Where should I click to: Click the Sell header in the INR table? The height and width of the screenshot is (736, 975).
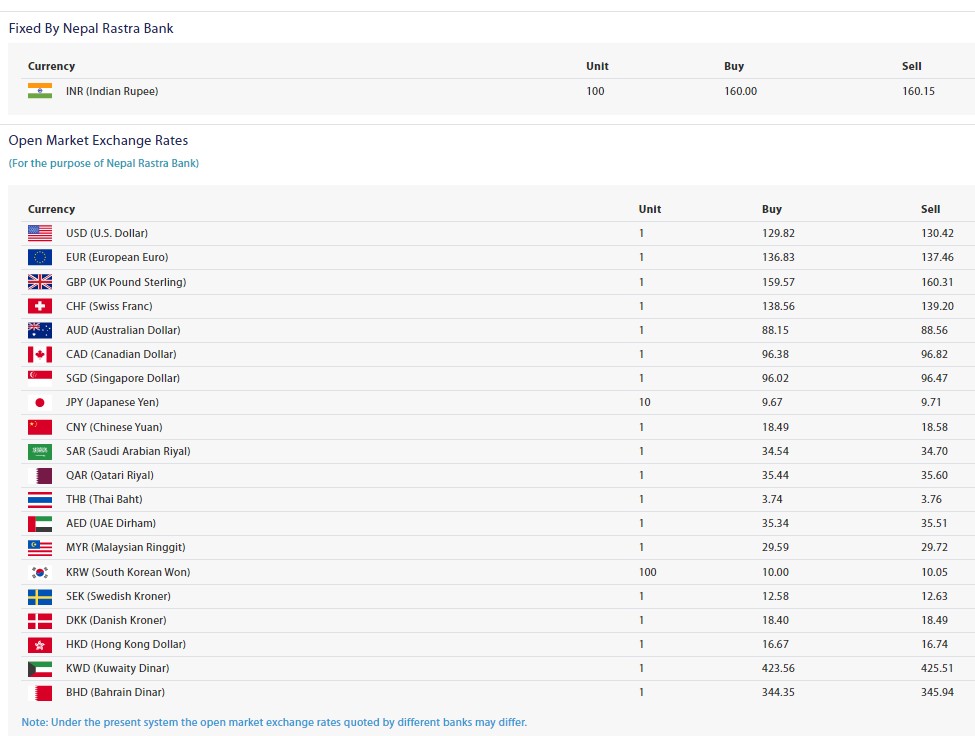tap(912, 66)
